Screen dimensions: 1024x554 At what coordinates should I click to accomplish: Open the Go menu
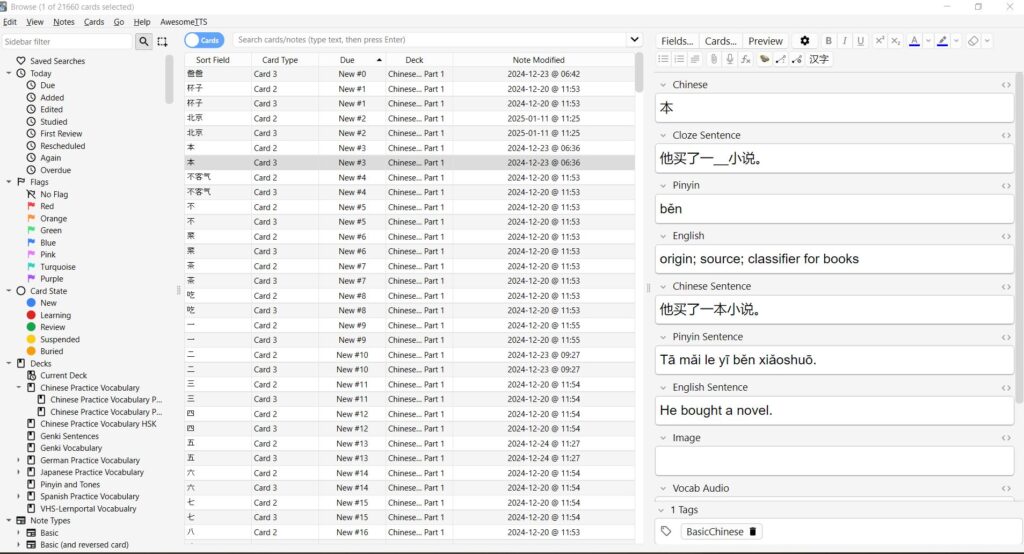118,22
